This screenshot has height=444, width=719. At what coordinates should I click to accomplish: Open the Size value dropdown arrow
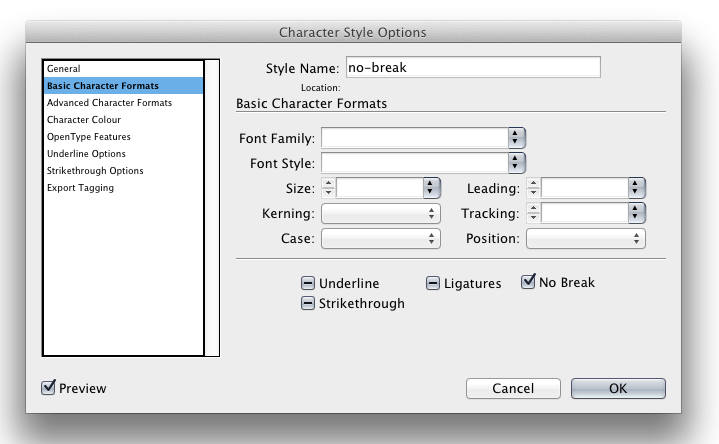(x=432, y=187)
